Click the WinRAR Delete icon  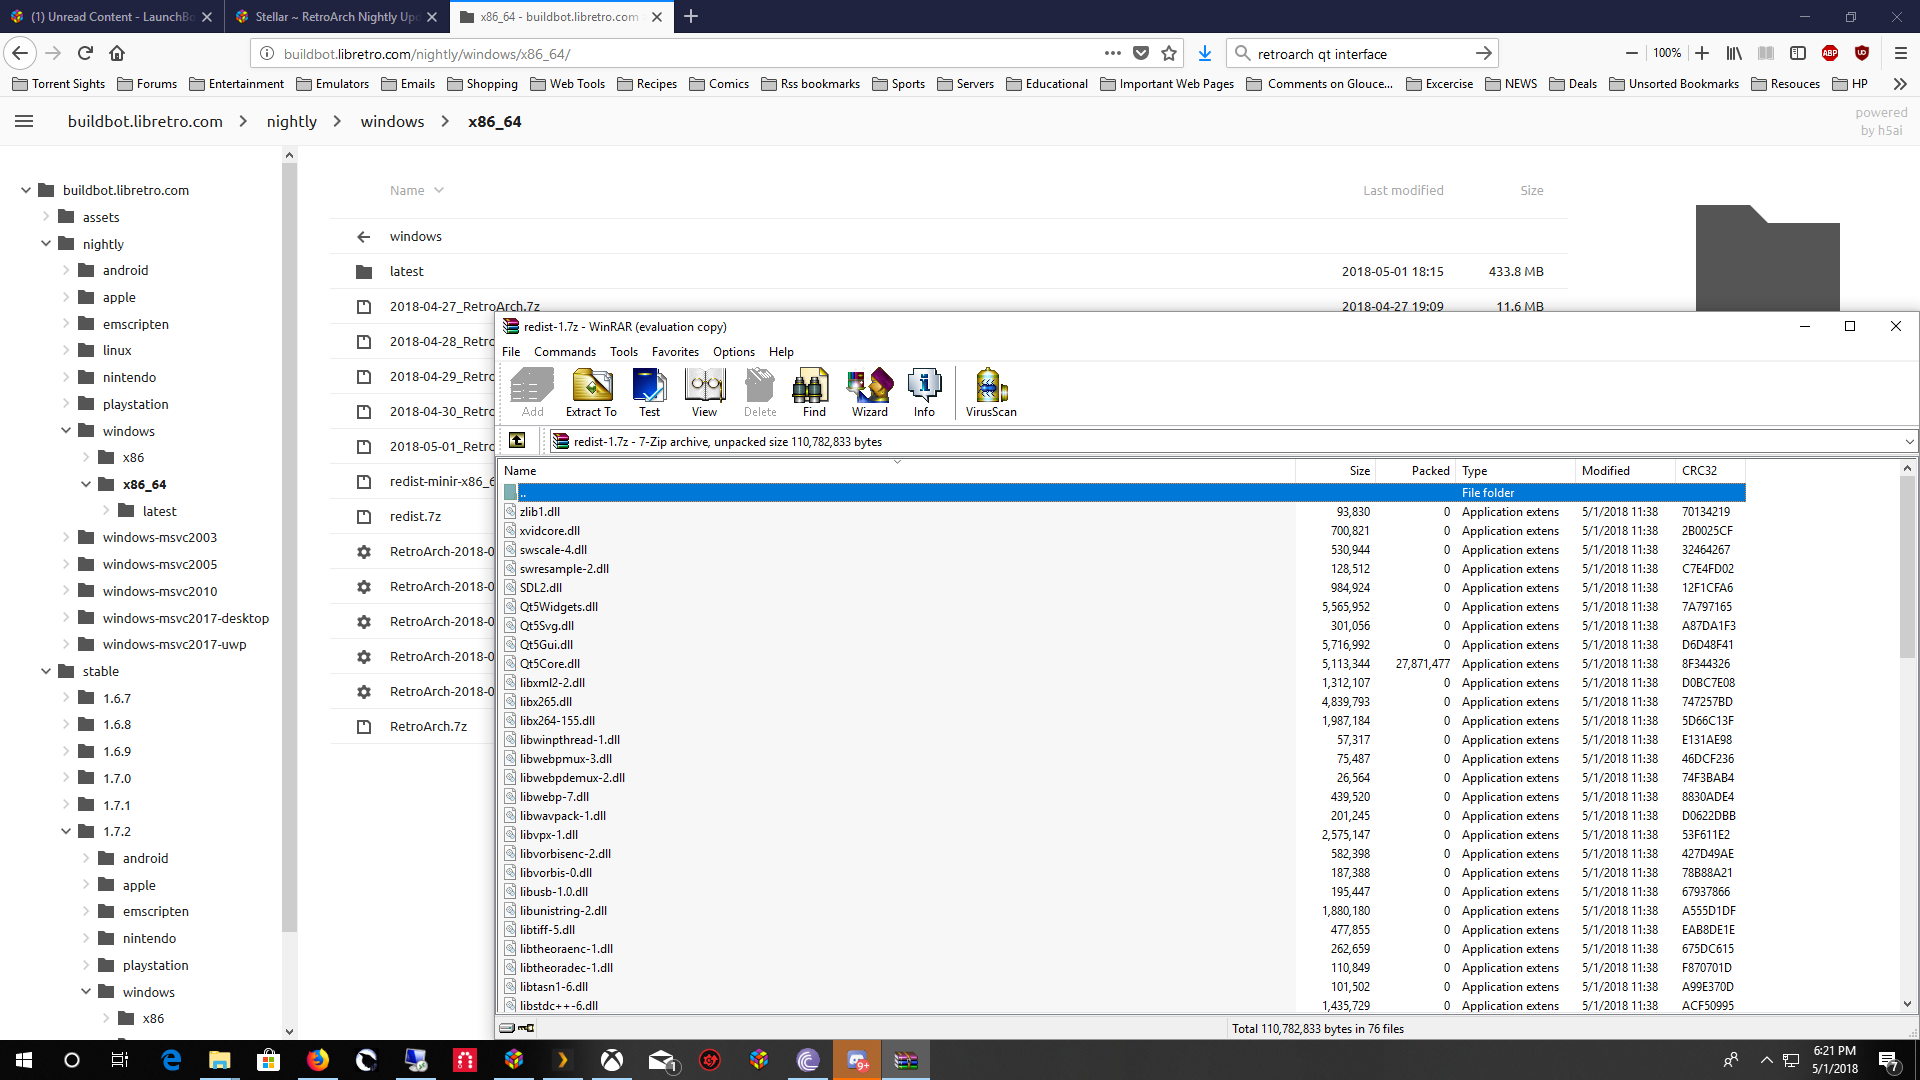(x=760, y=392)
